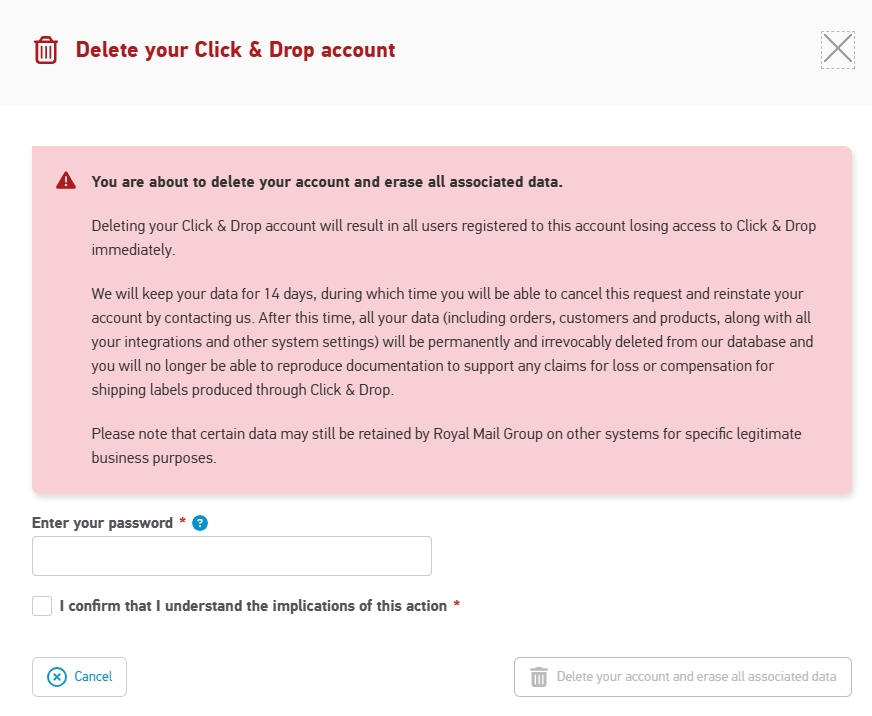Close the delete account dialog with the X

point(838,50)
